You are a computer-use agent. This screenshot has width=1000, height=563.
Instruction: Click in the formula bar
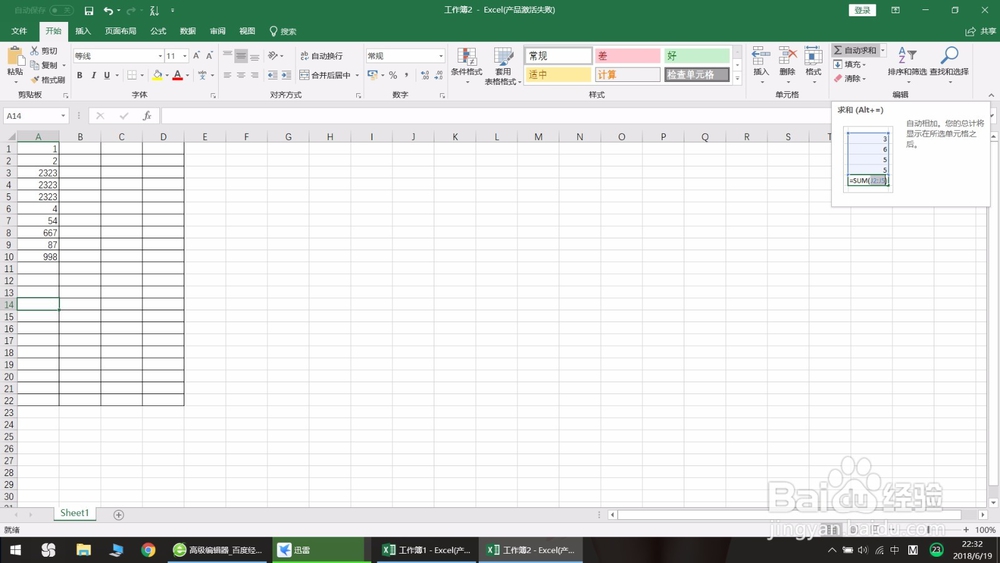(x=496, y=116)
